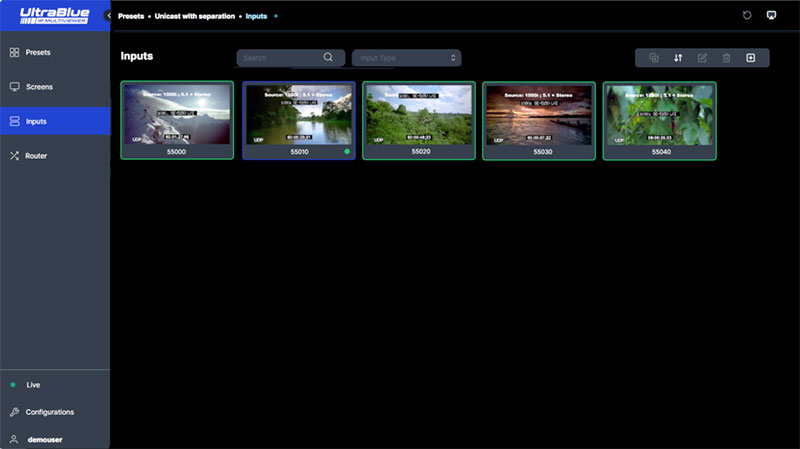Open the Presets section in sidebar

[x=55, y=52]
